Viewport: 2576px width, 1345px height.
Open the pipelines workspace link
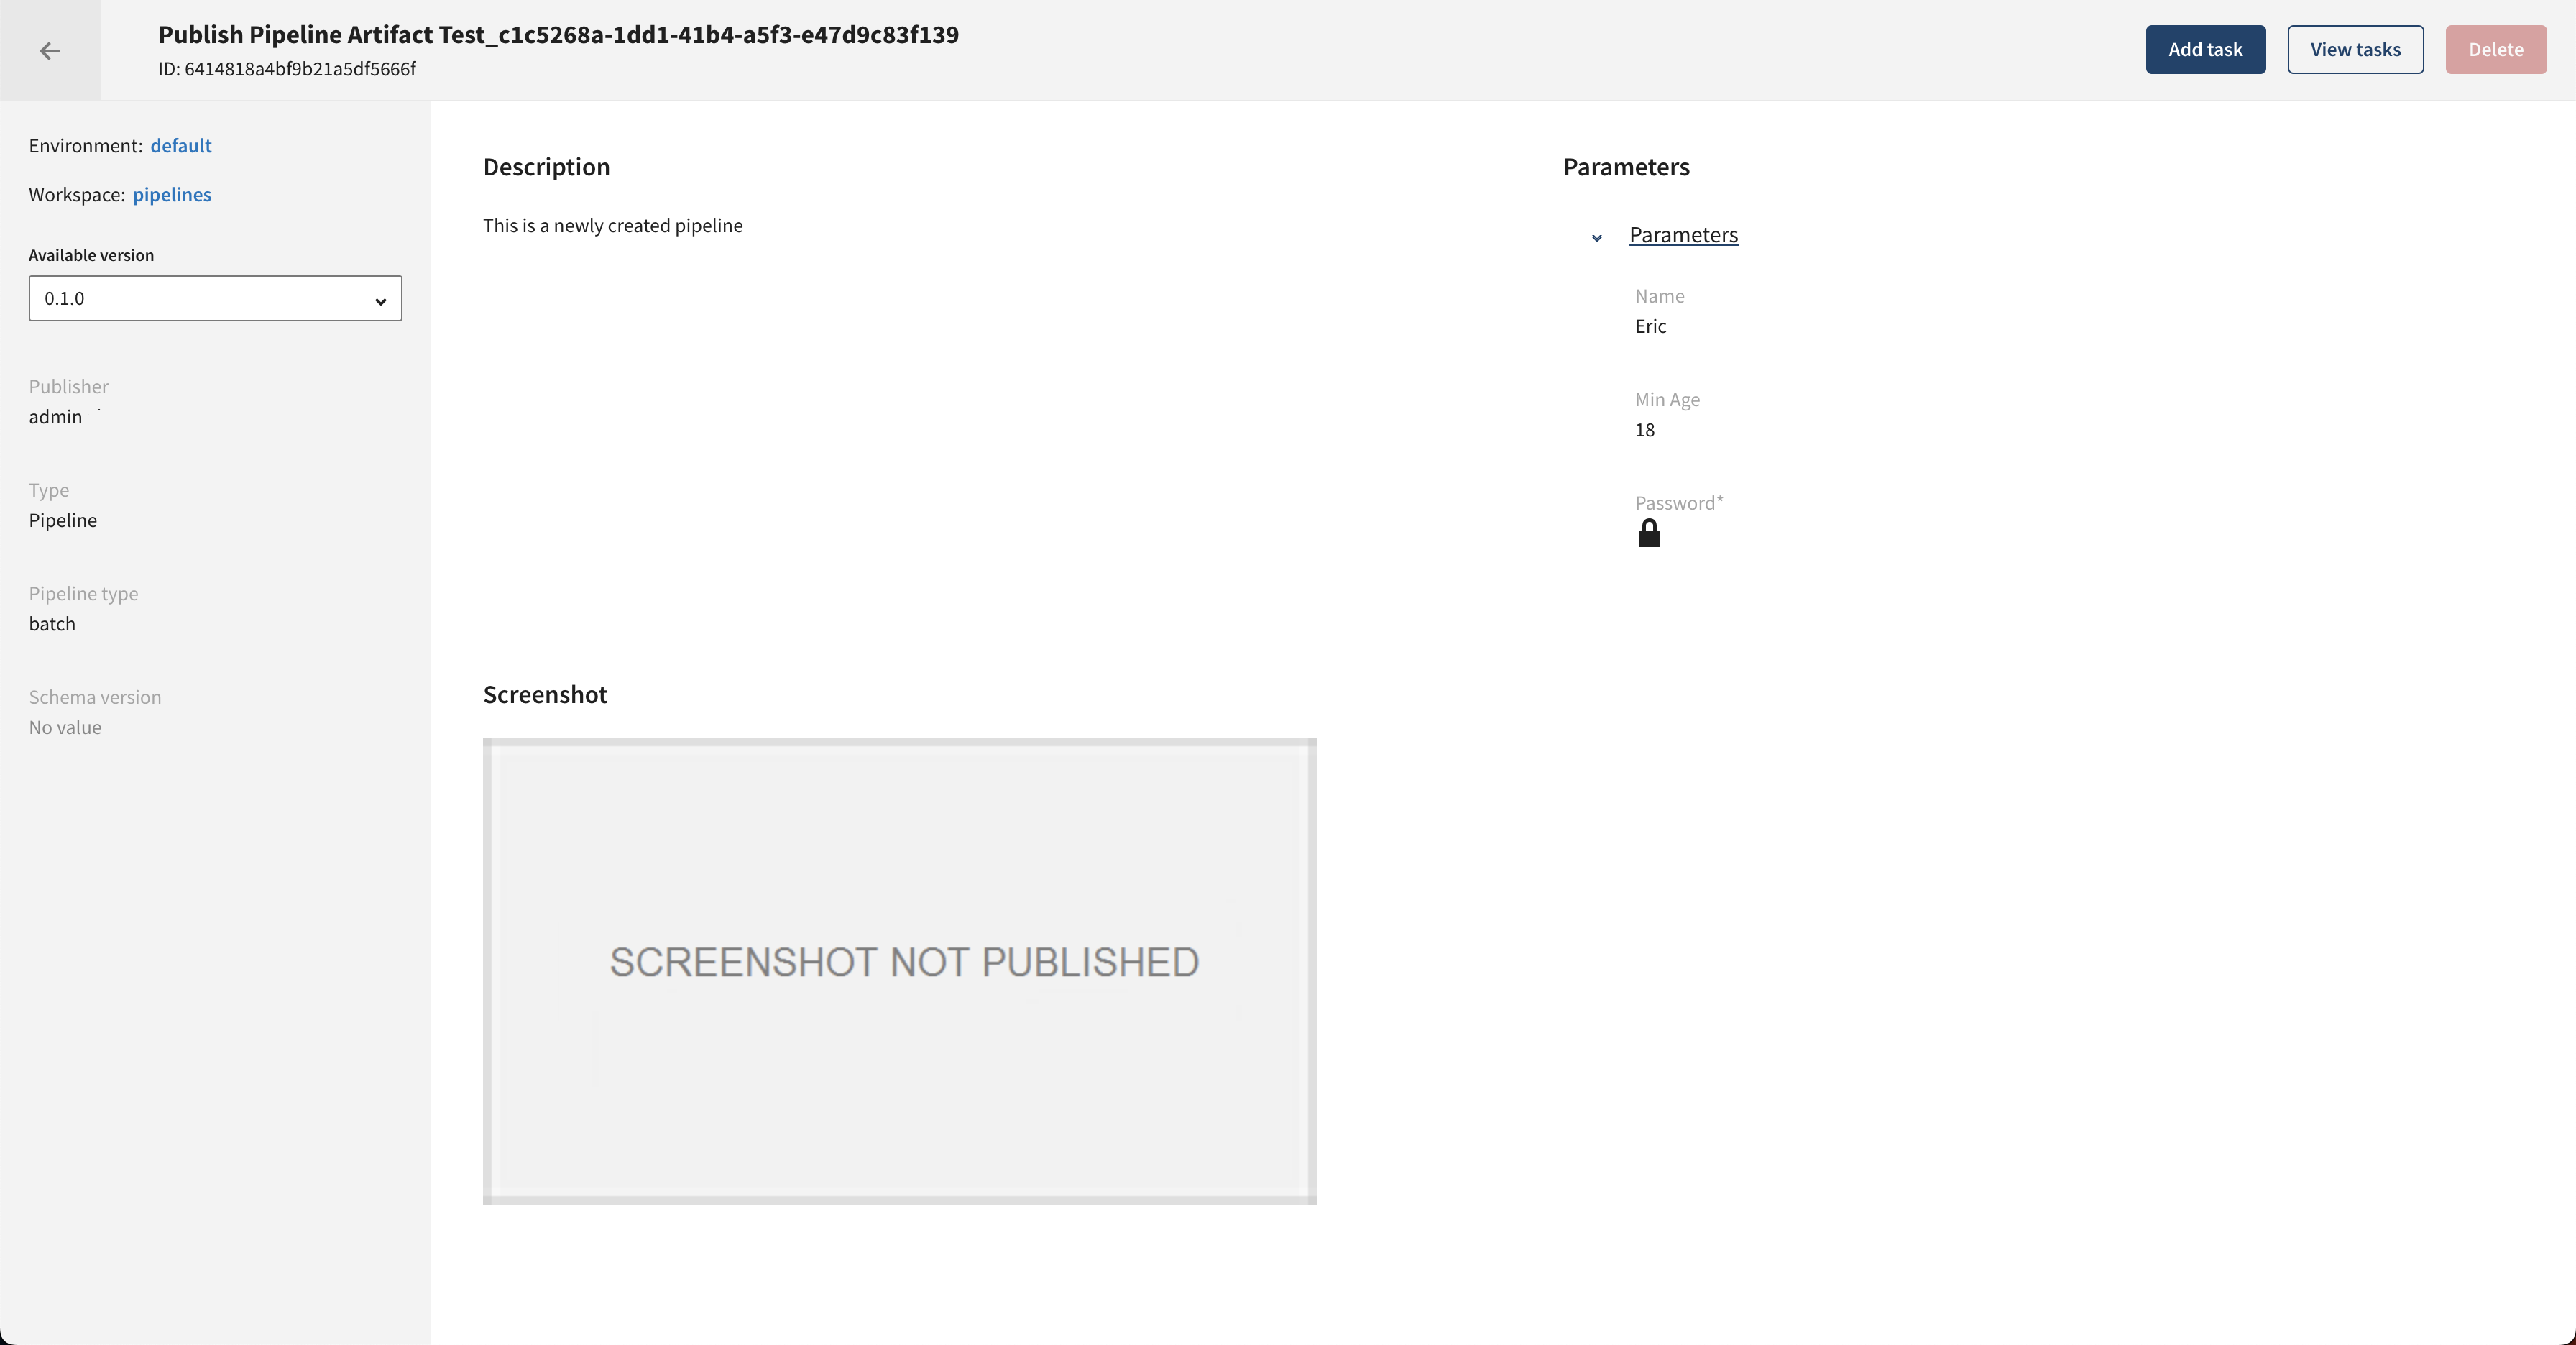pos(172,195)
